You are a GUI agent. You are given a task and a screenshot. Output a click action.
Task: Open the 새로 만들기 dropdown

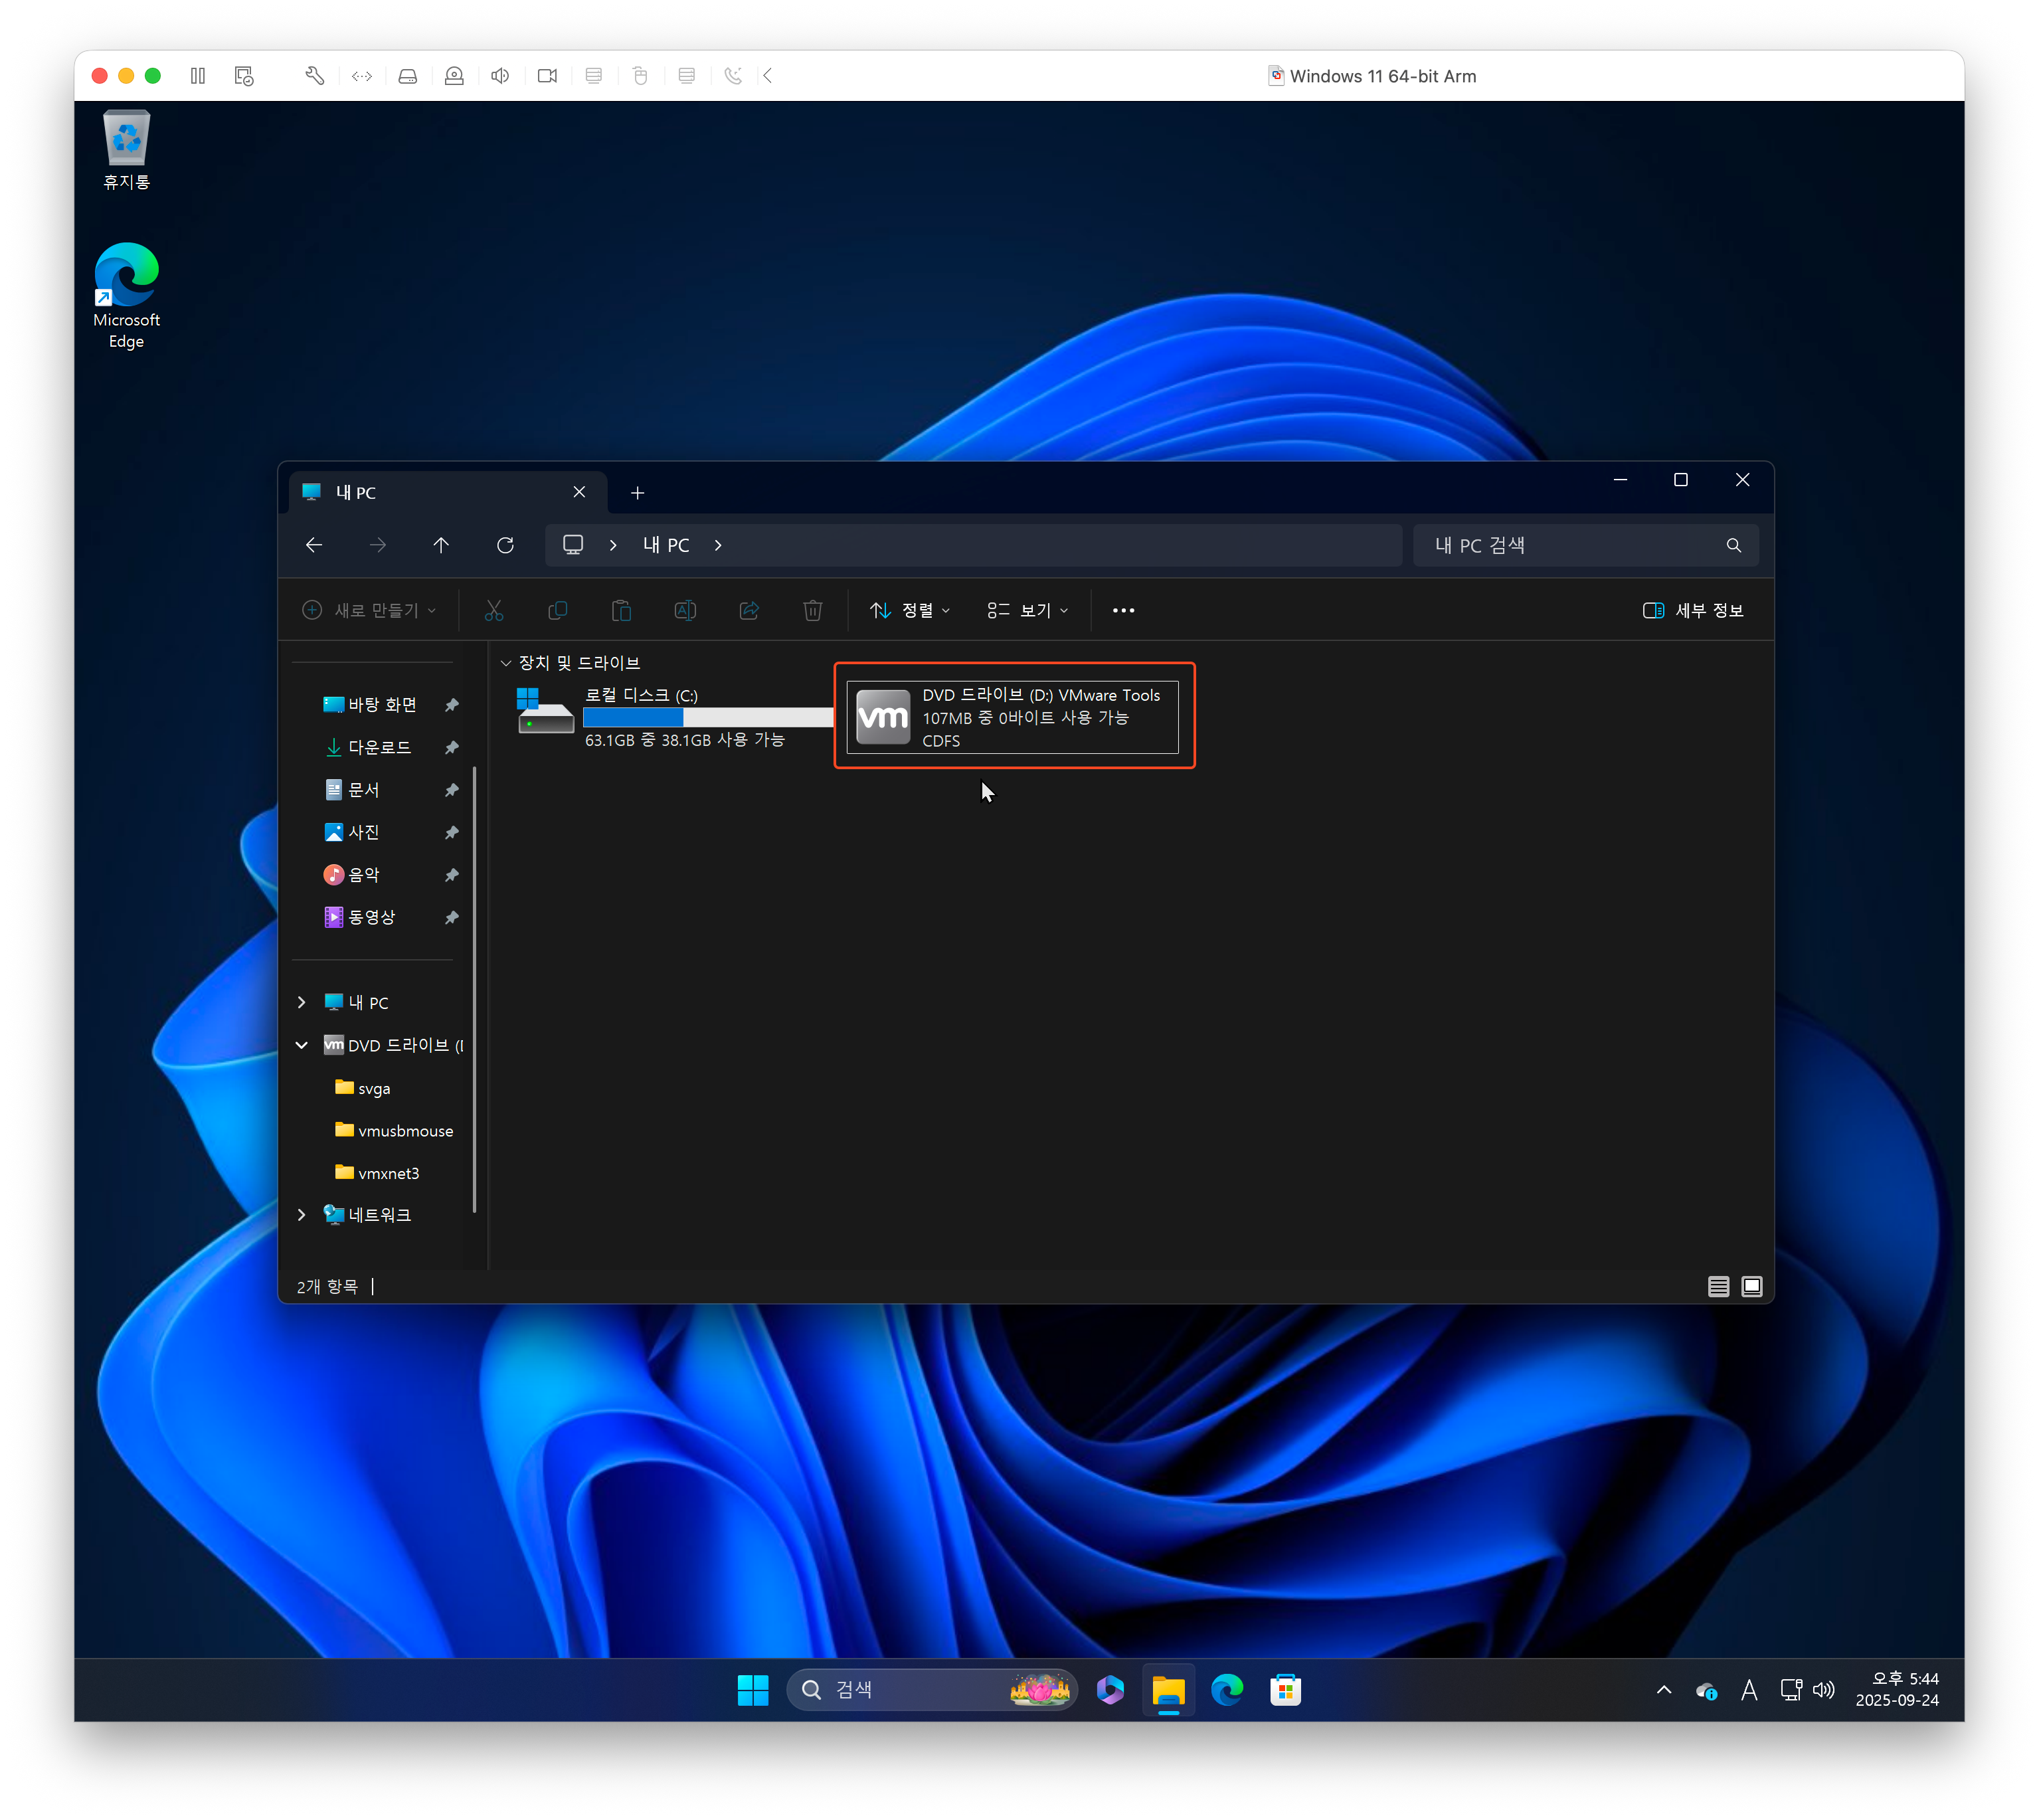(x=369, y=610)
